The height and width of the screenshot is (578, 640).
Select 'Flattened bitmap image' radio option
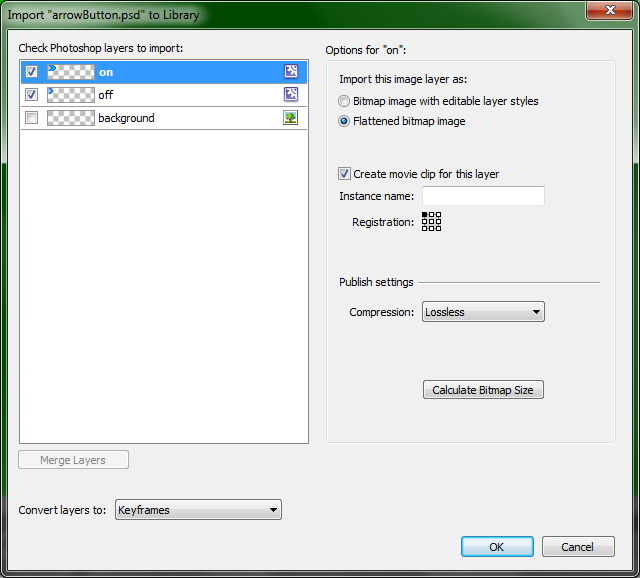pyautogui.click(x=345, y=121)
